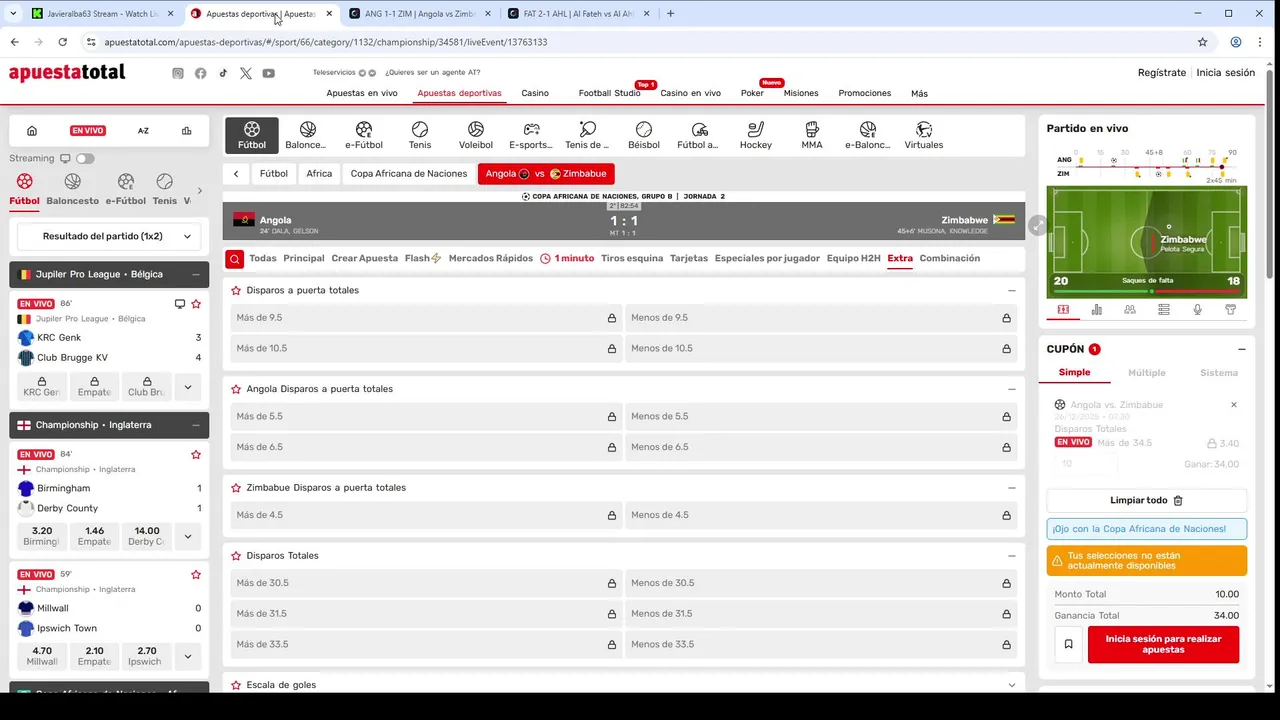This screenshot has width=1280, height=720.
Task: Open the field view icon under live pitch
Action: (x=1063, y=310)
